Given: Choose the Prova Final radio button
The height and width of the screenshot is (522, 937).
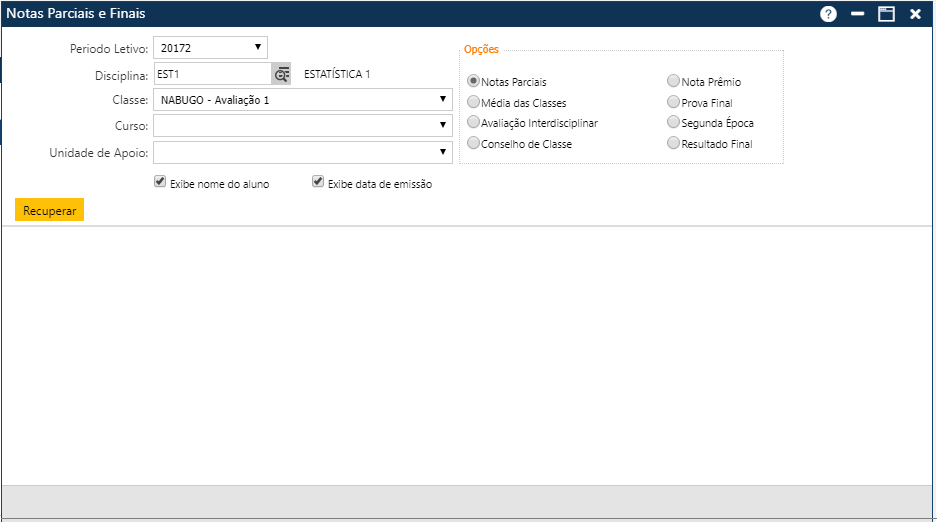Looking at the screenshot, I should coord(673,103).
